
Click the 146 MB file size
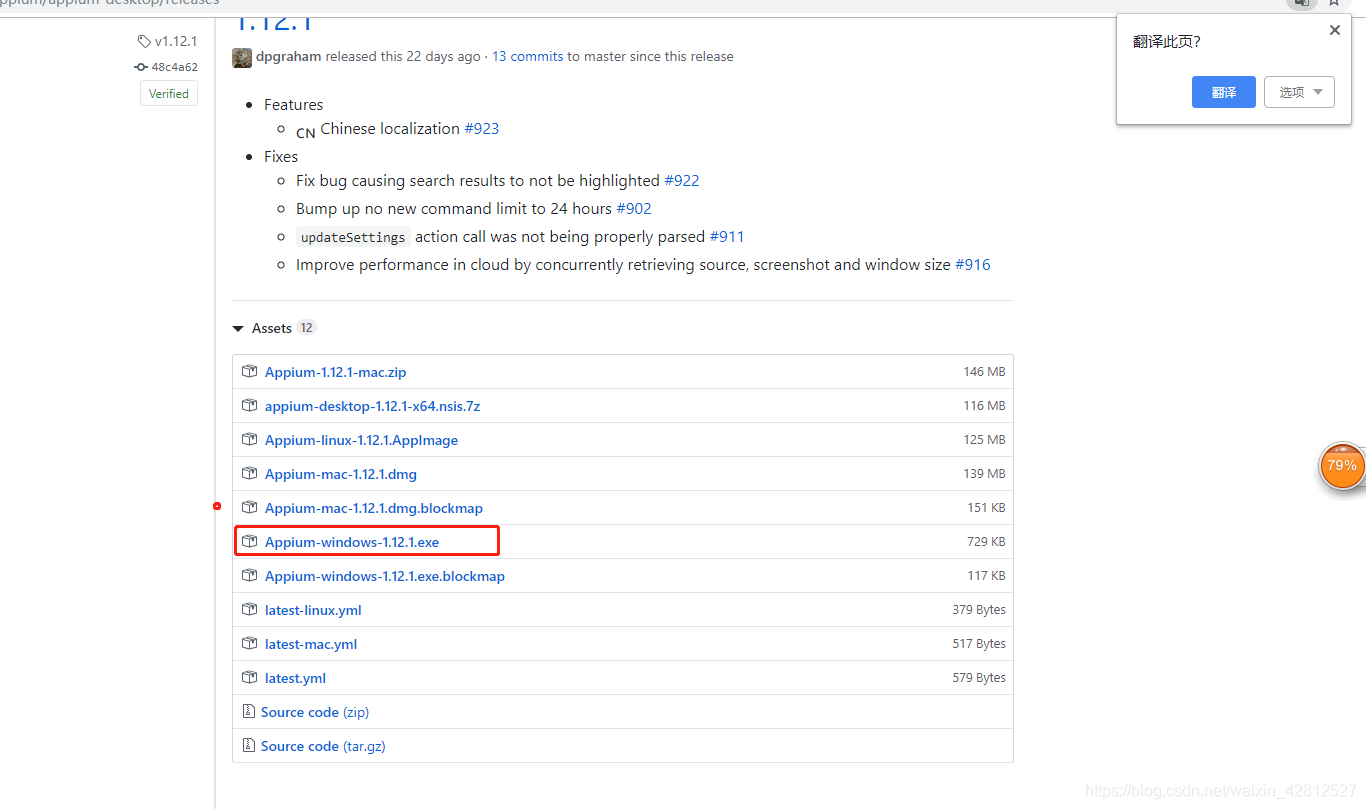coord(984,371)
